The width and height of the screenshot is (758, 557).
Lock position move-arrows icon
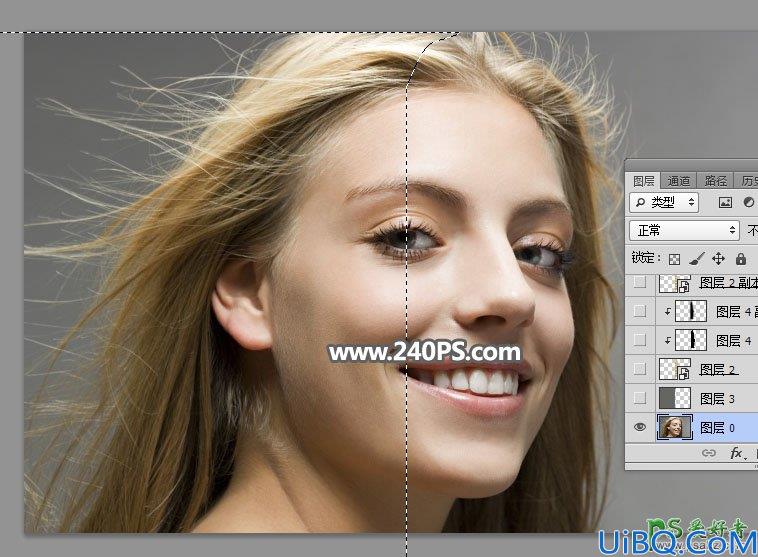click(x=718, y=259)
